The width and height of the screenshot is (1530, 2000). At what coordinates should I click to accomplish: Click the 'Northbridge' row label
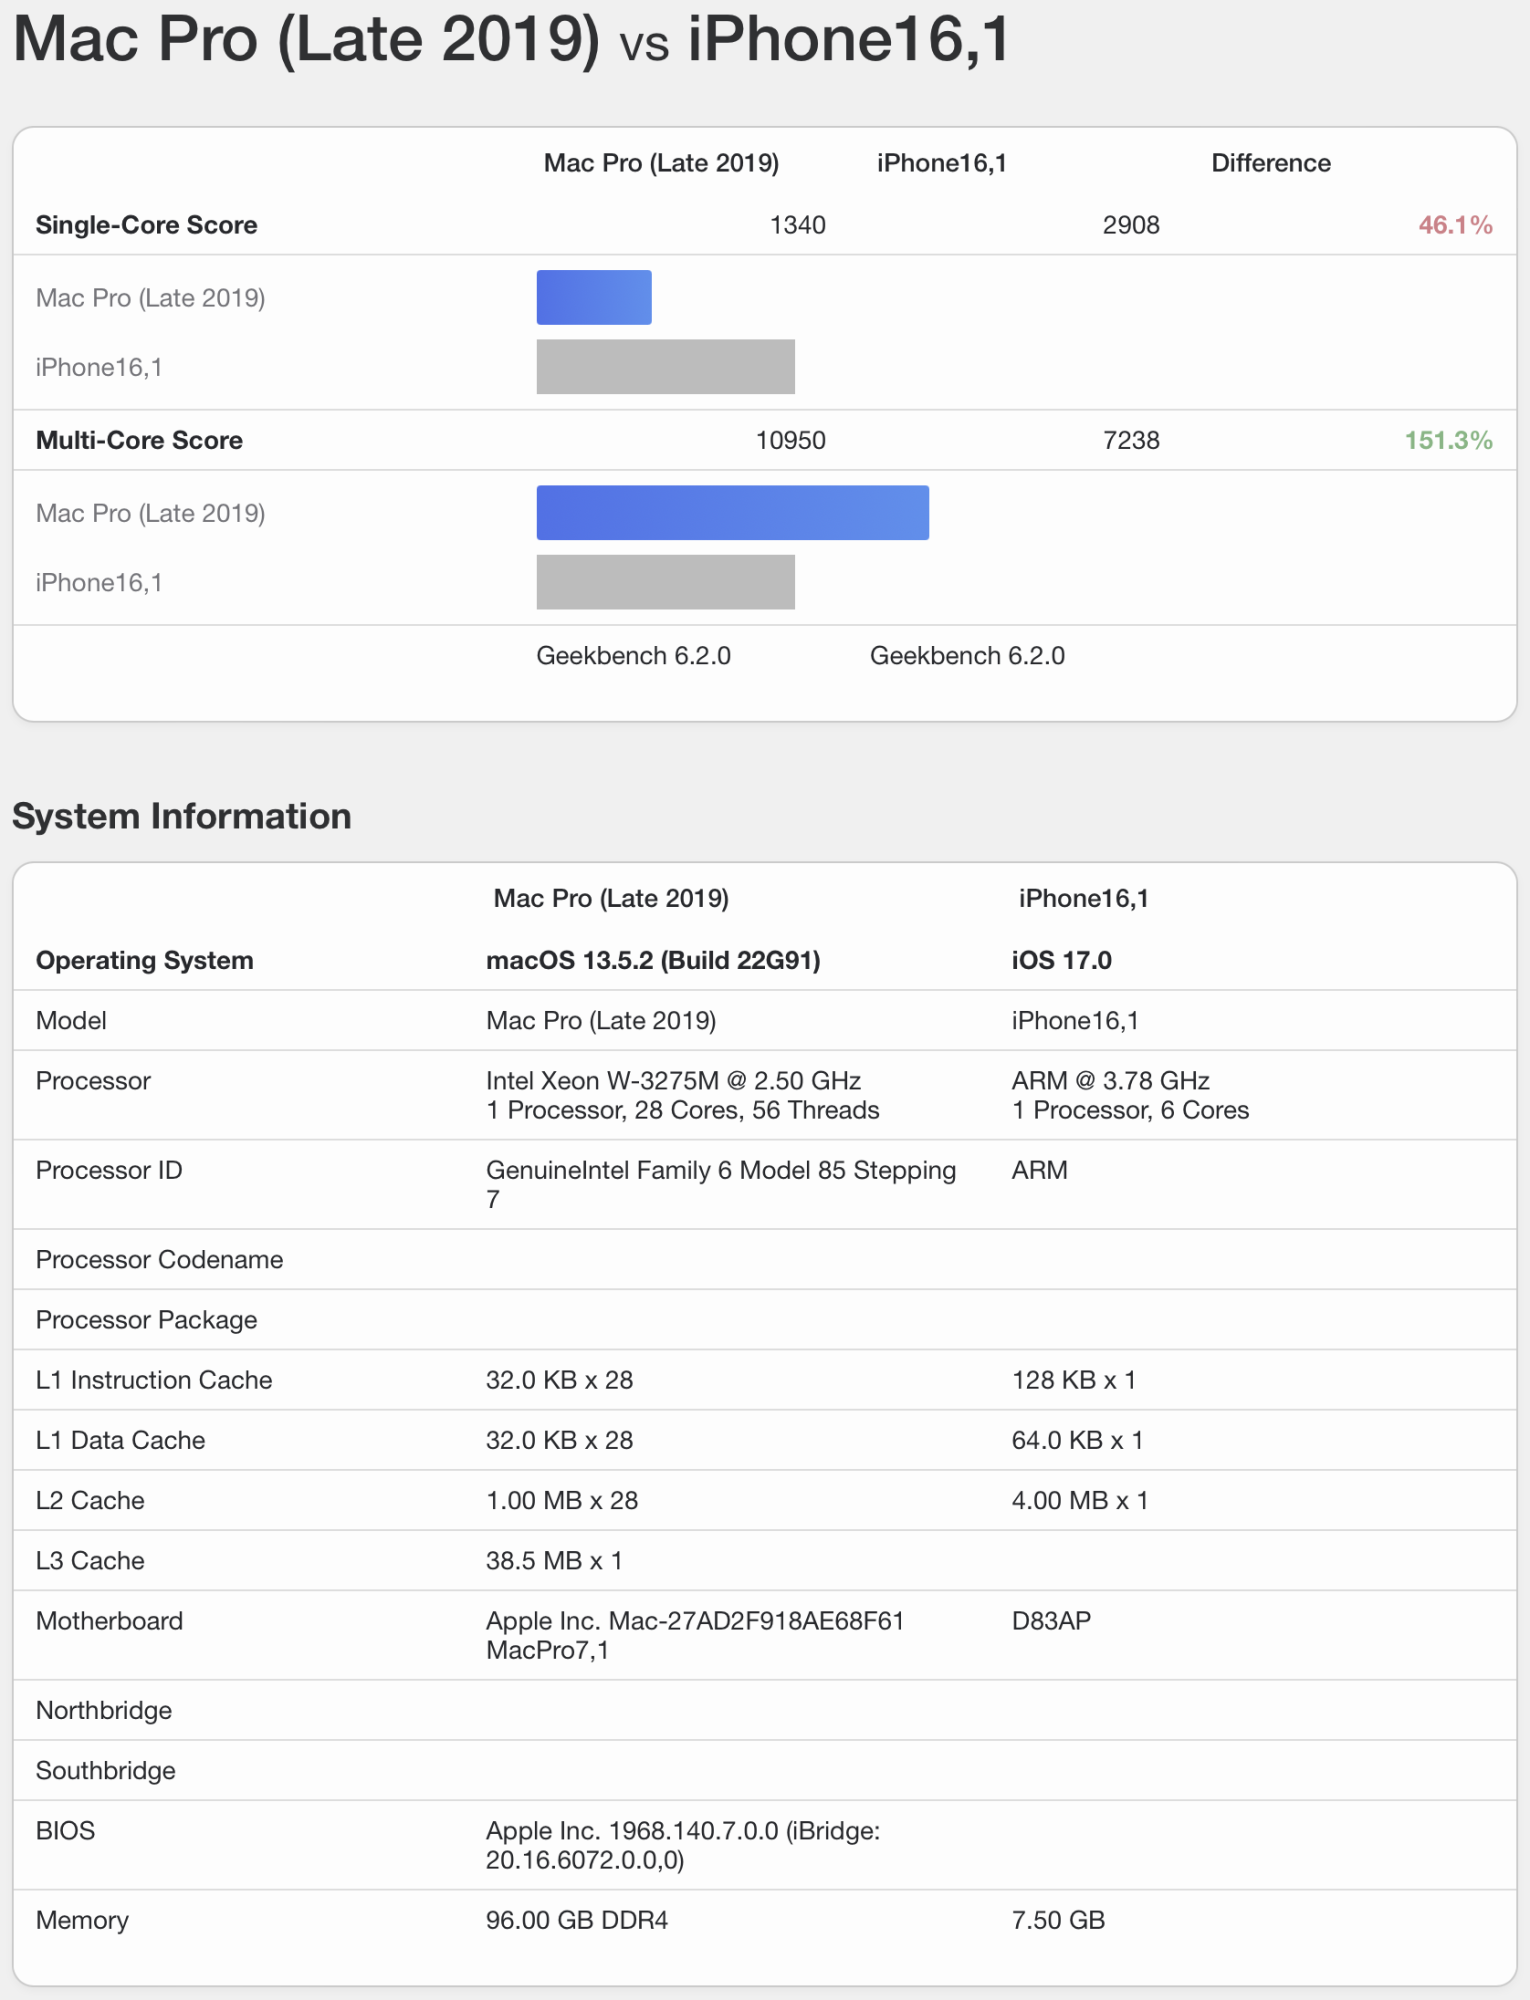coord(104,1710)
